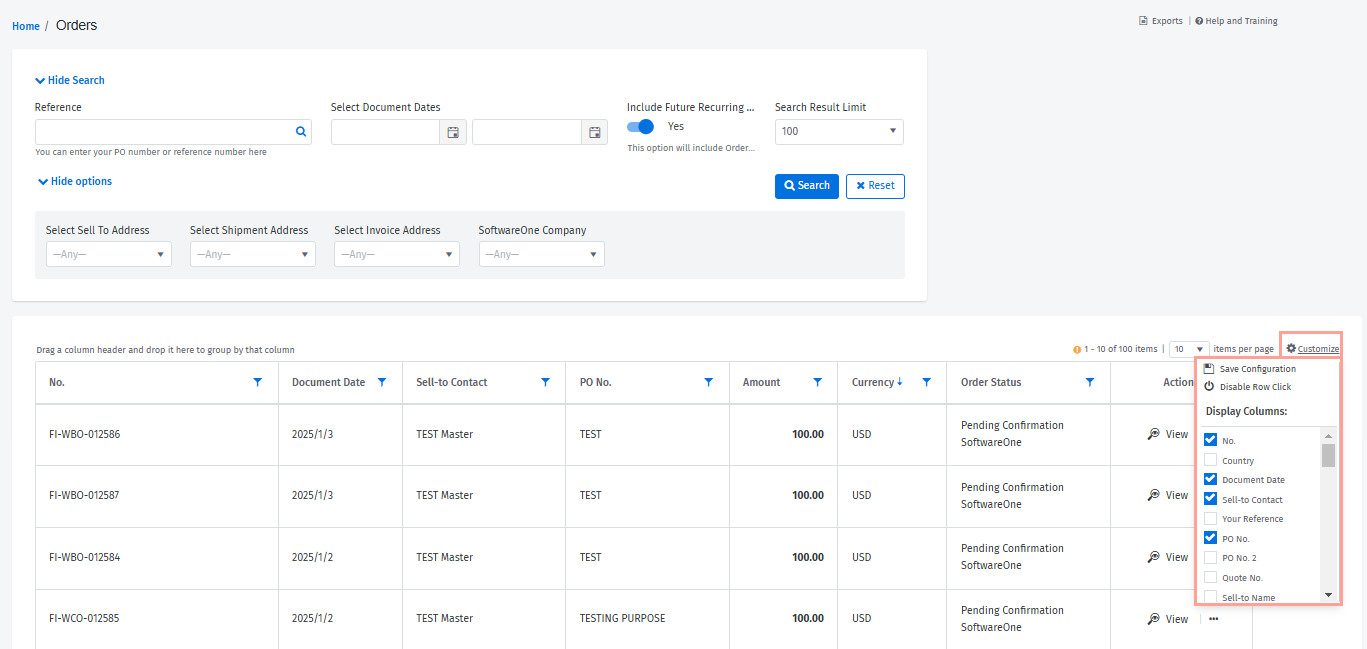Select Save Configuration in Customize menu

coord(1257,369)
